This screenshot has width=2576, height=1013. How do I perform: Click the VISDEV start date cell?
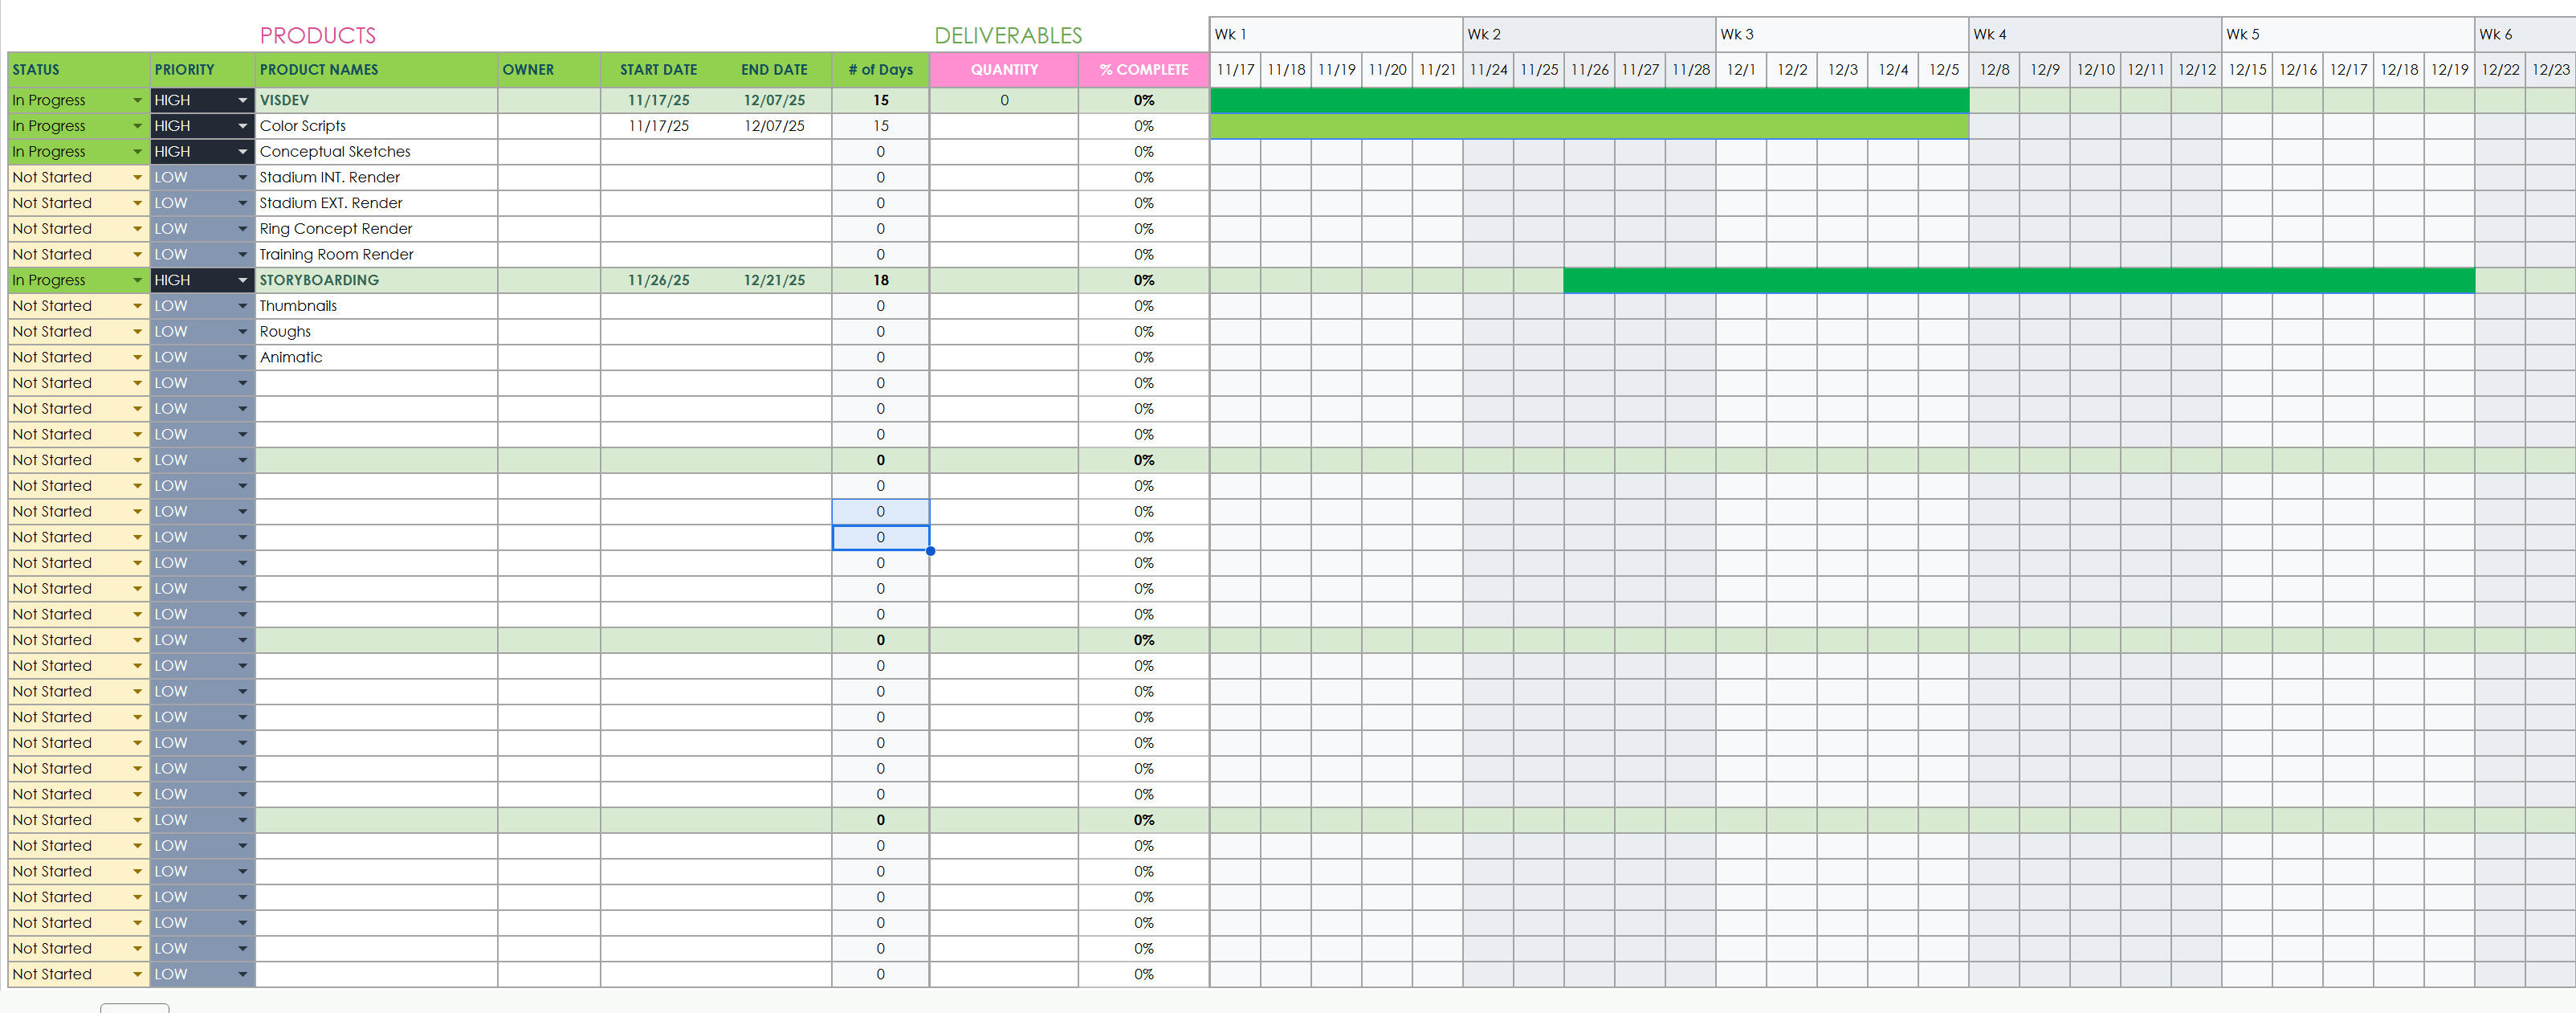point(658,101)
